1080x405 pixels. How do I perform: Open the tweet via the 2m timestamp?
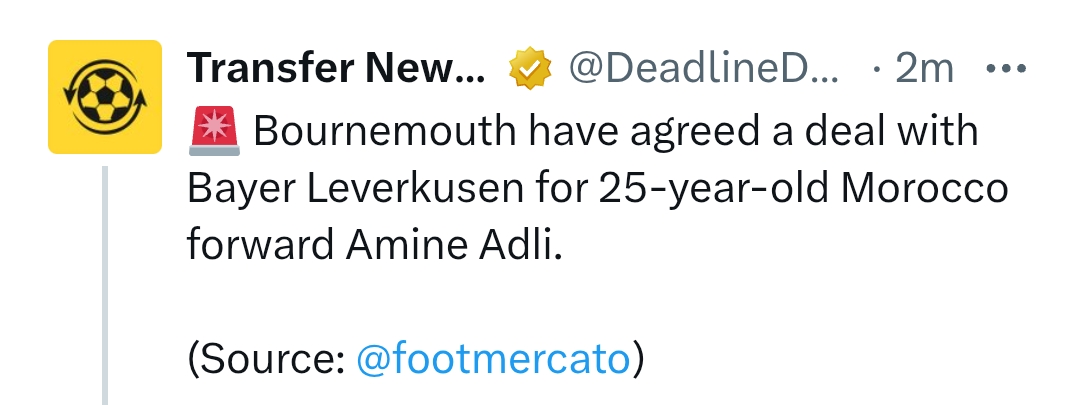[x=925, y=68]
